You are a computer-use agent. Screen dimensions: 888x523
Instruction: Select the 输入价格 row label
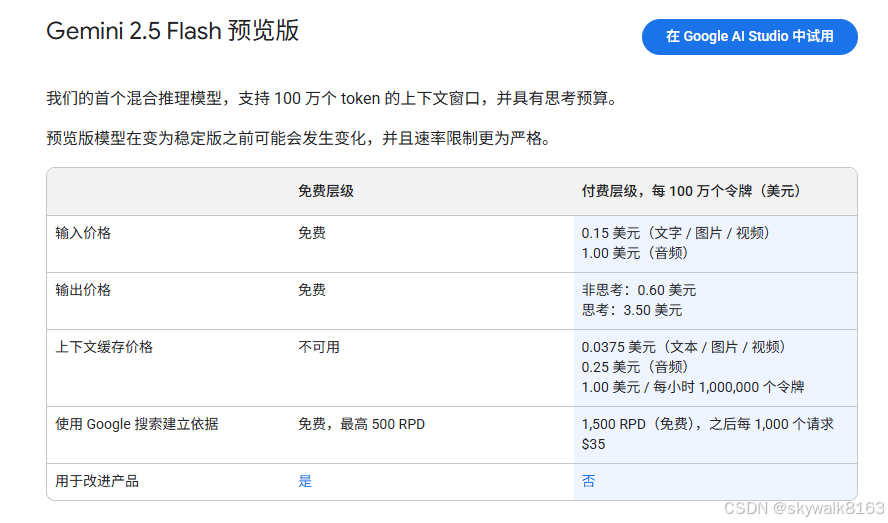click(x=83, y=233)
